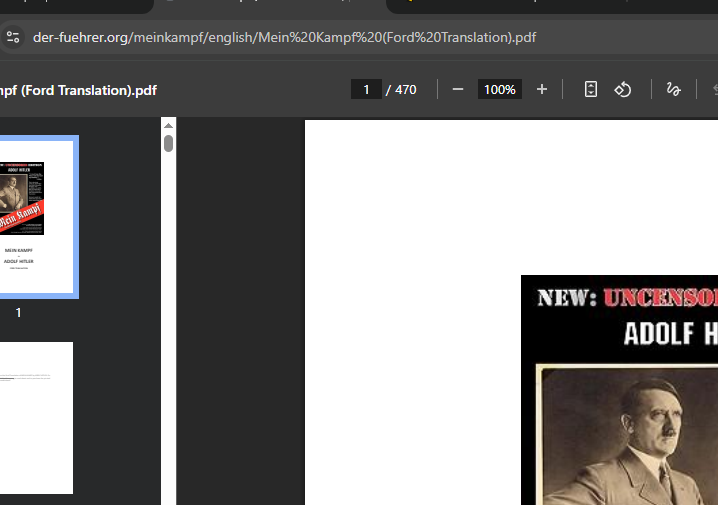Click the thumbnail sidebar scrollbar handle
The image size is (718, 505).
(168, 143)
